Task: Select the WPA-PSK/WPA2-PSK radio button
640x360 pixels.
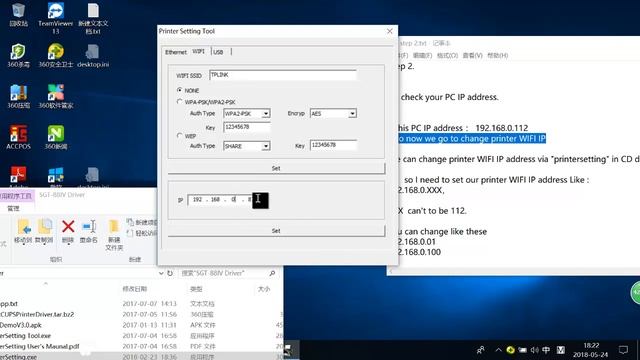Action: tap(180, 101)
